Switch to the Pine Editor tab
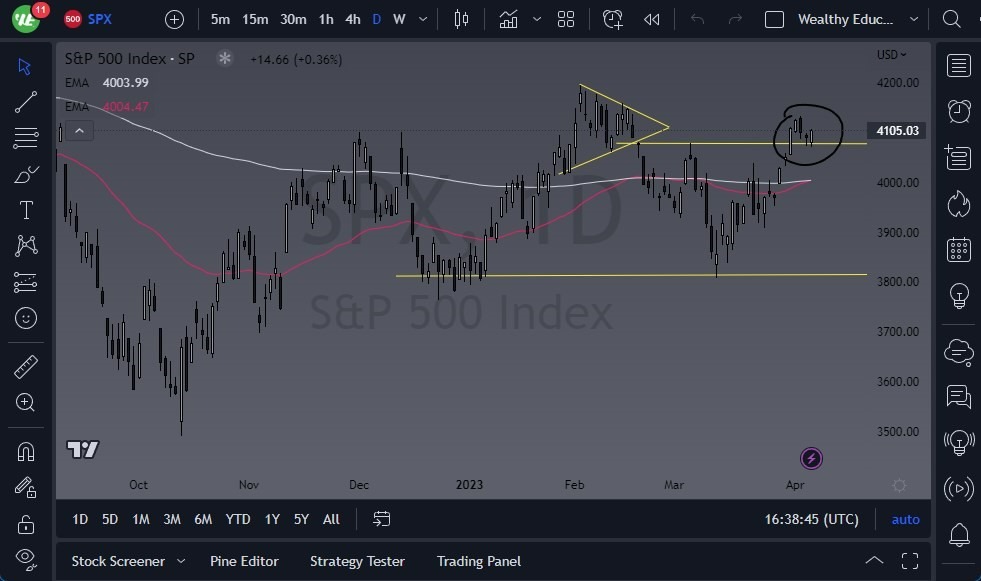 (x=244, y=561)
